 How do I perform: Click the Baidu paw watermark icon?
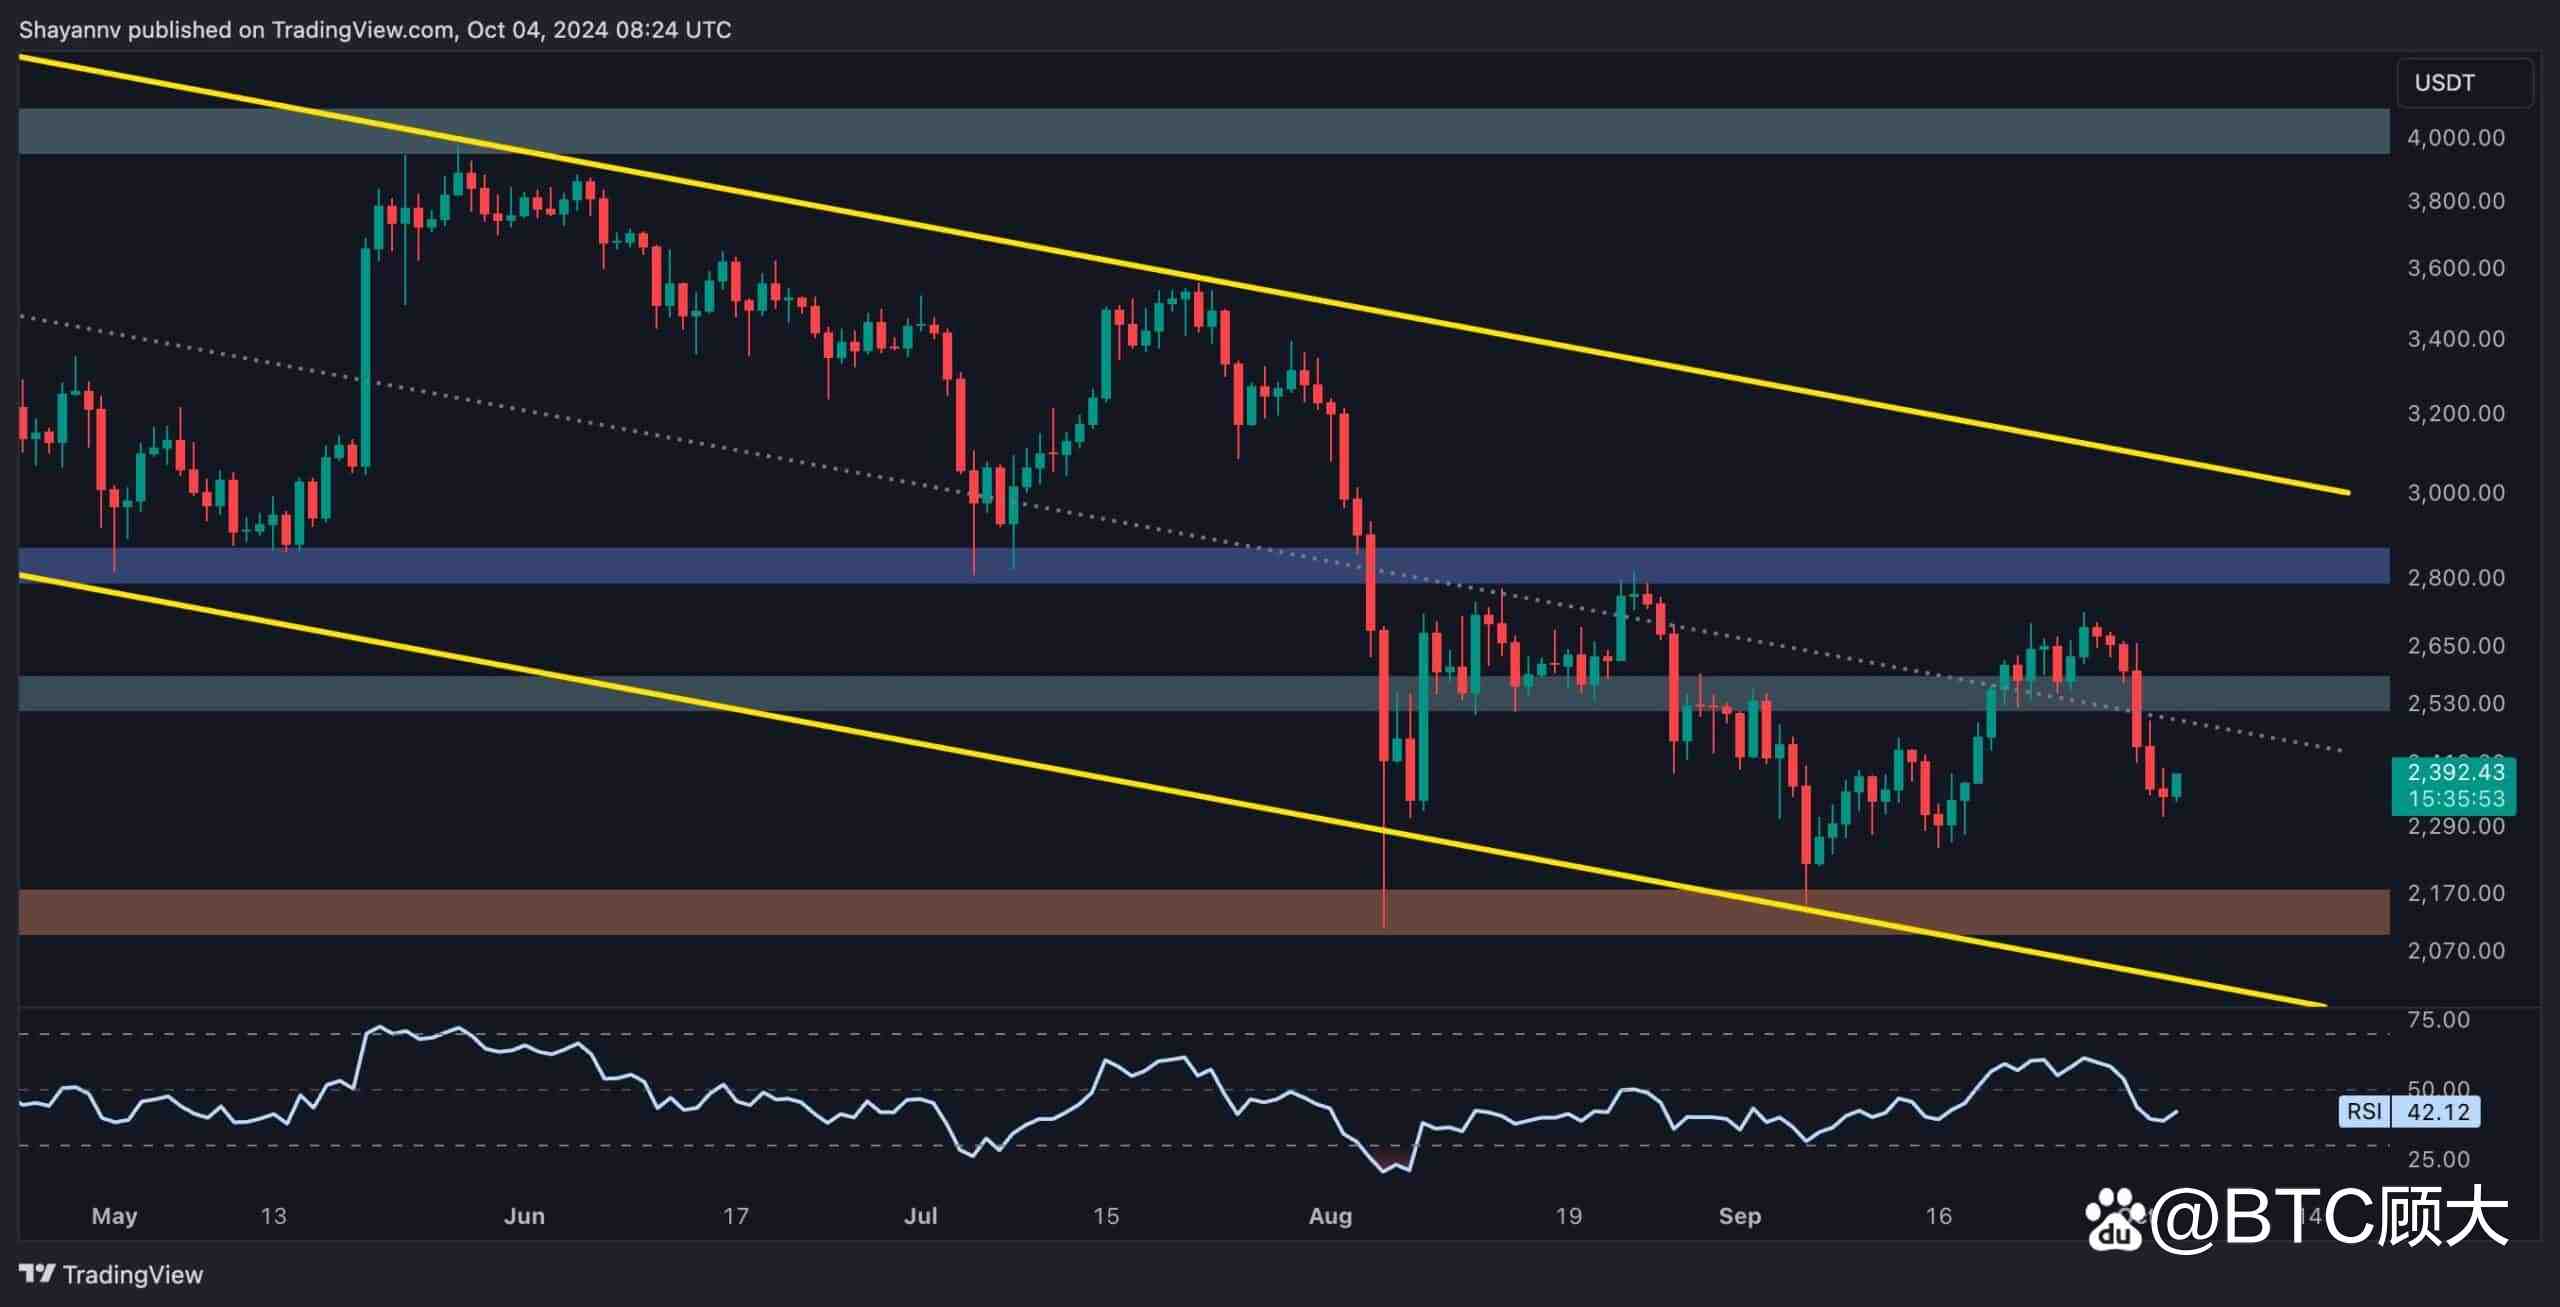pos(2115,1219)
